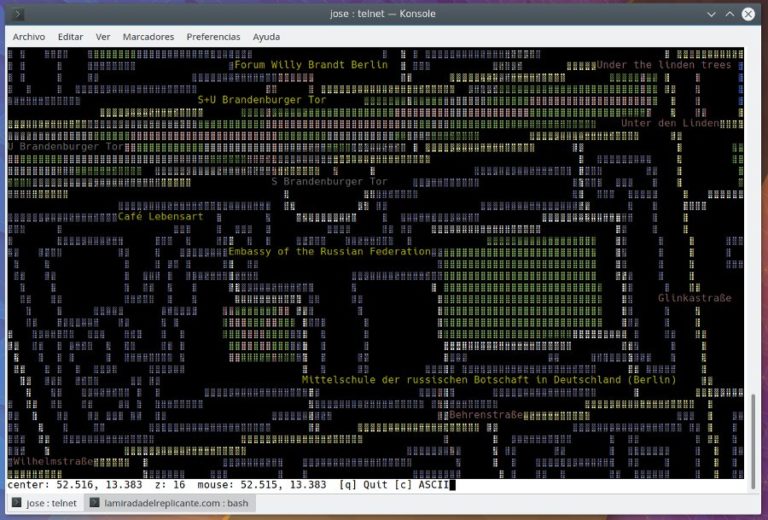Maximize the Konsole window

(x=729, y=14)
